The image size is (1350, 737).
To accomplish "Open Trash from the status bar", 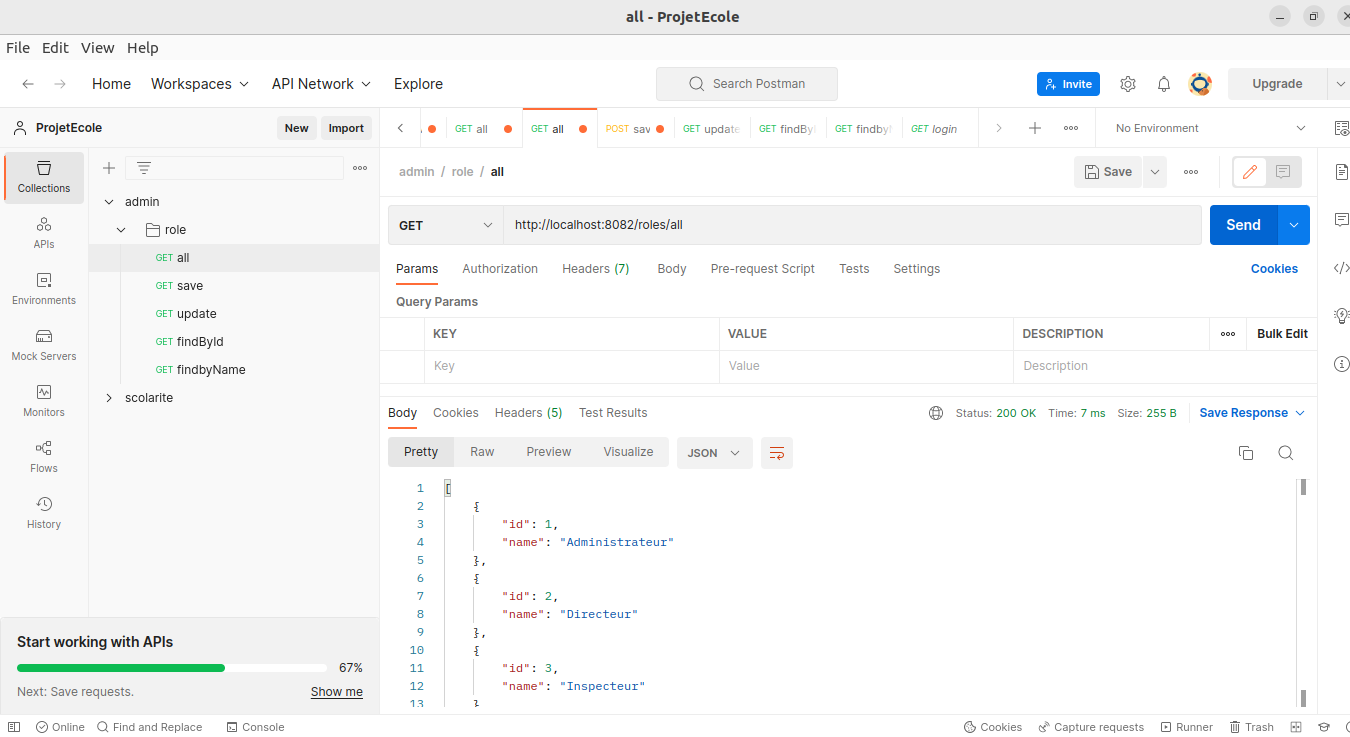I will click(x=1252, y=727).
